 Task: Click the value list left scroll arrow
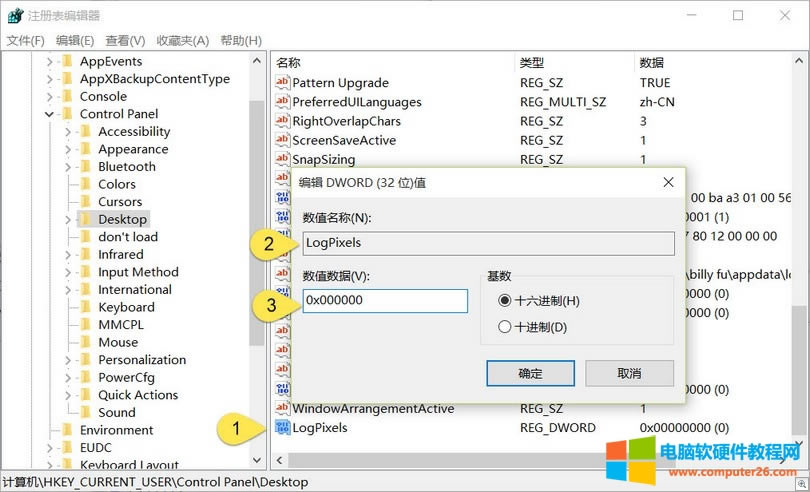(x=279, y=460)
